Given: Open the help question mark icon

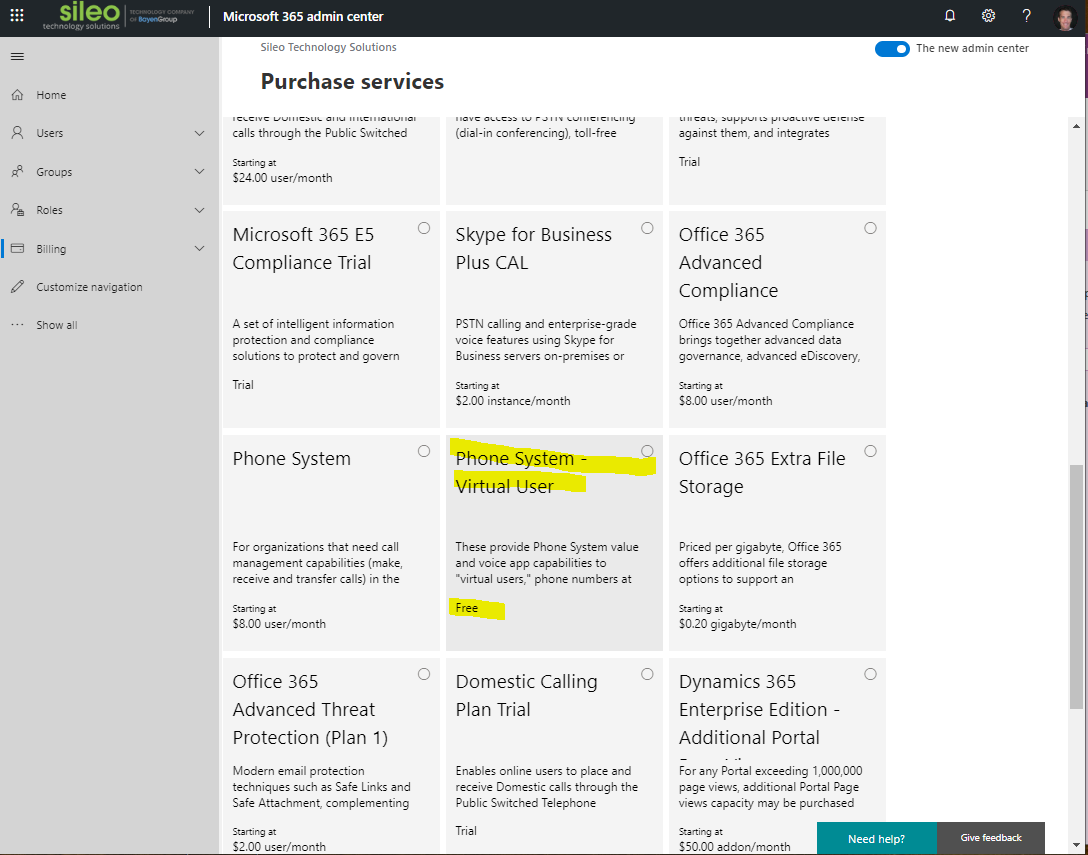Looking at the screenshot, I should click(1026, 16).
